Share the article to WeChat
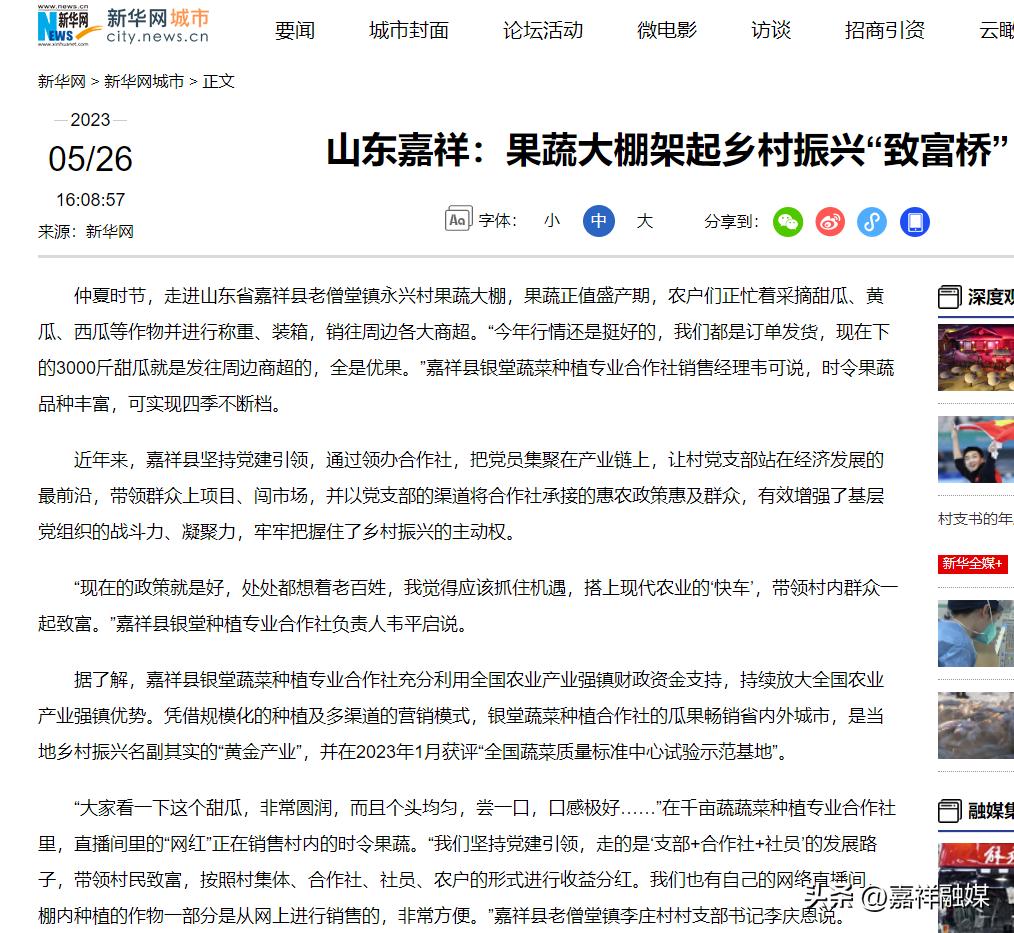This screenshot has width=1014, height=933. coord(788,221)
